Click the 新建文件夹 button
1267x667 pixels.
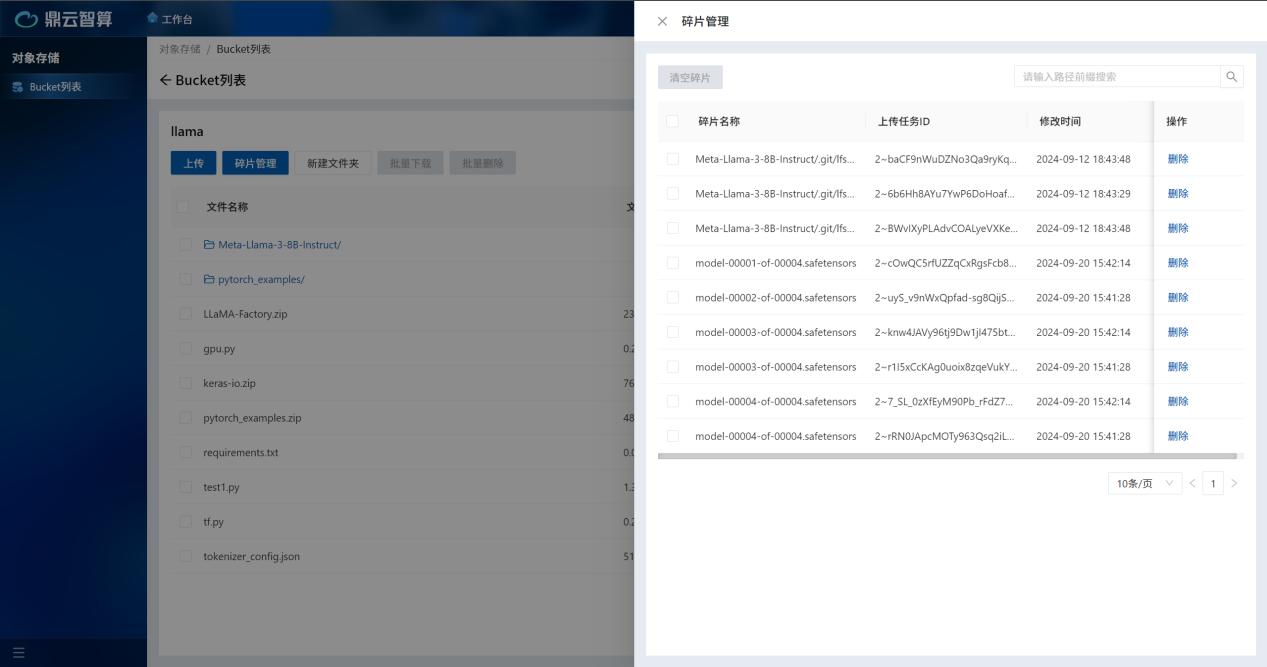[x=333, y=163]
